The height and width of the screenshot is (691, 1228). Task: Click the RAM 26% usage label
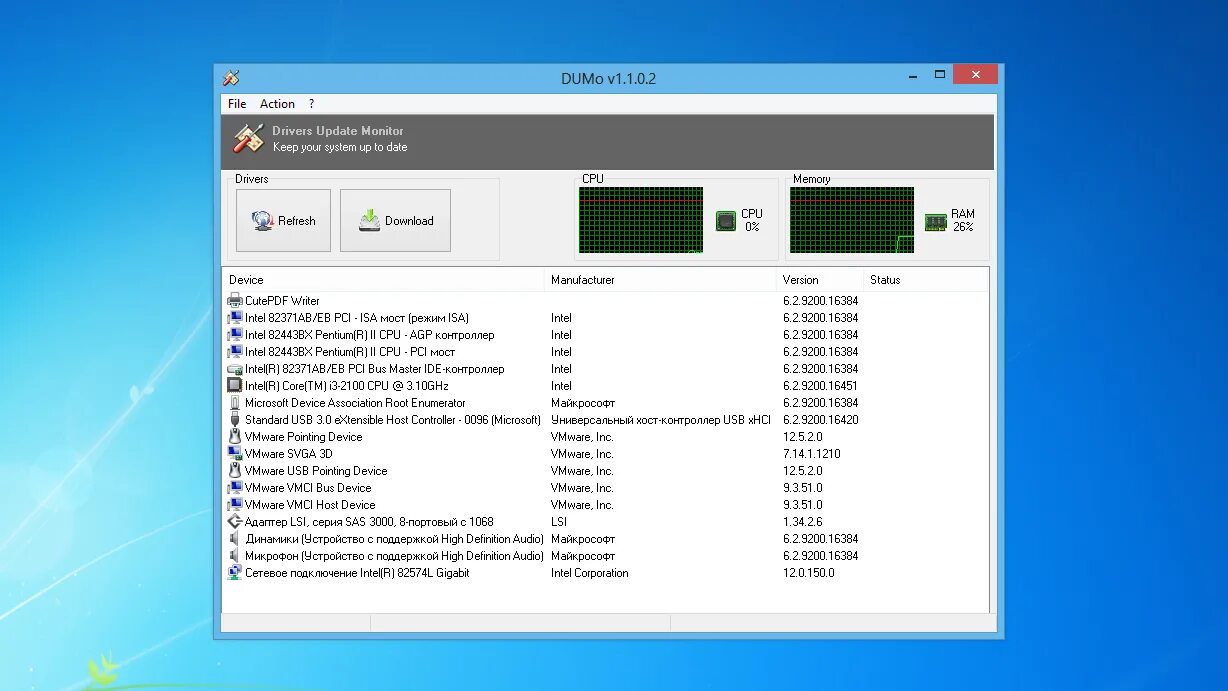pos(963,221)
